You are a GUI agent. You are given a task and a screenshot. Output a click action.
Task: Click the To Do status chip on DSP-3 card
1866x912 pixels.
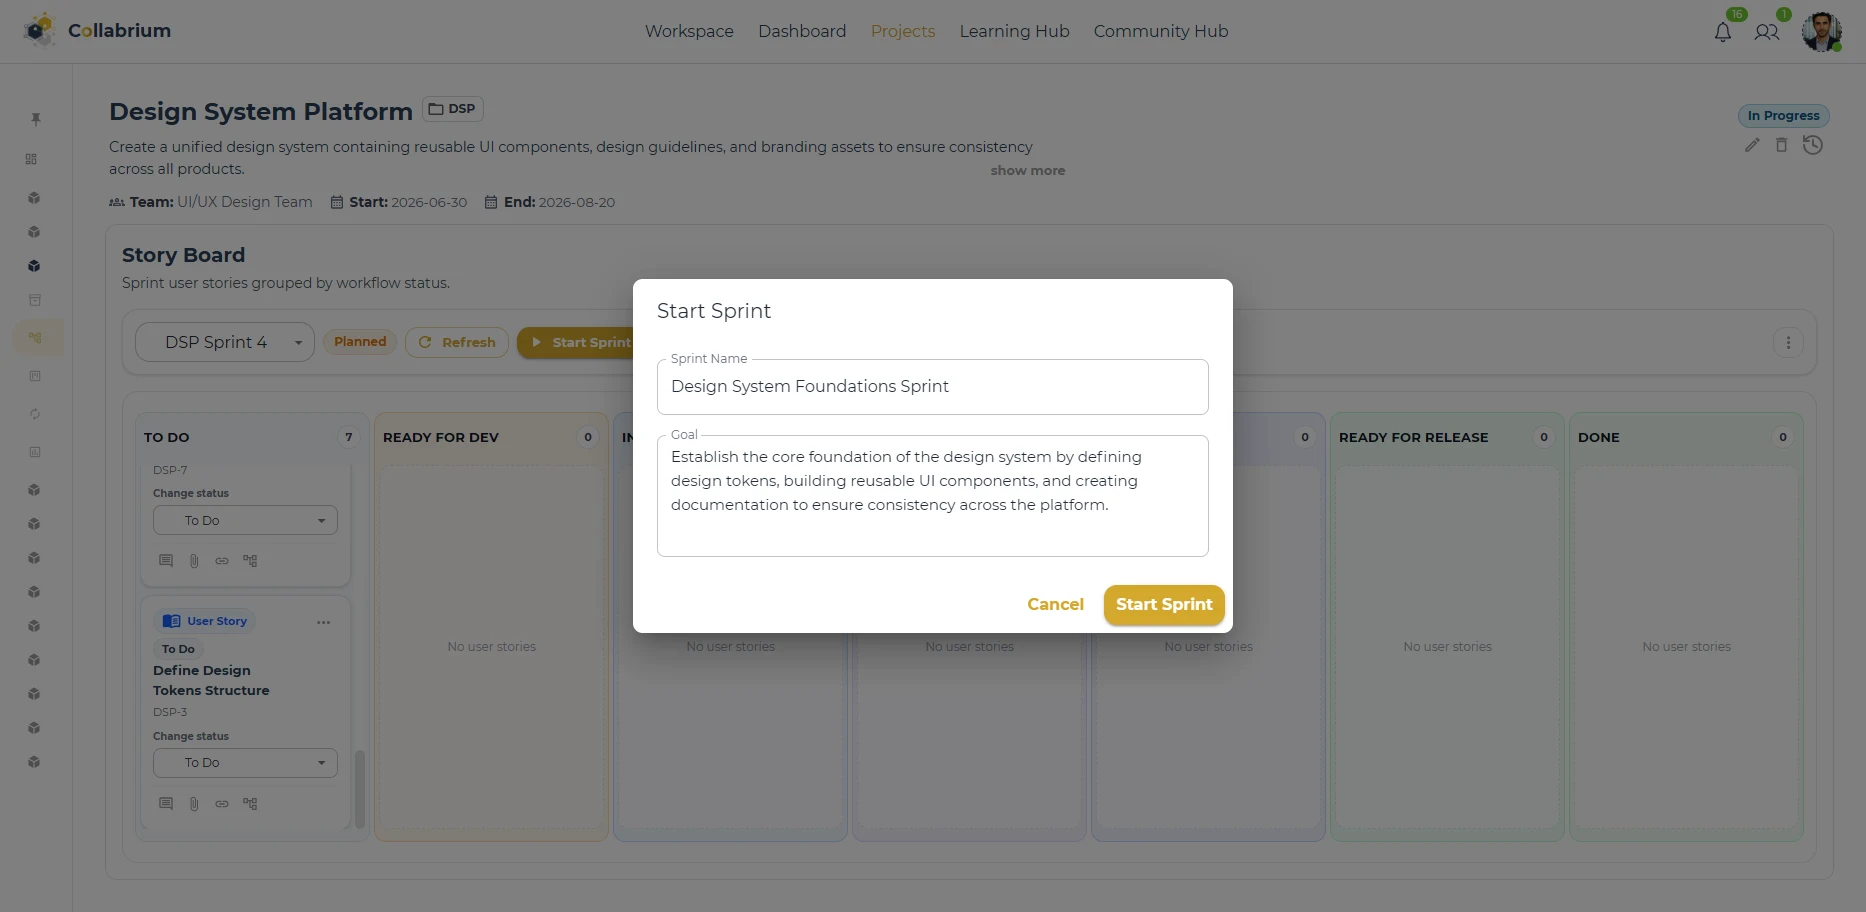coord(178,649)
